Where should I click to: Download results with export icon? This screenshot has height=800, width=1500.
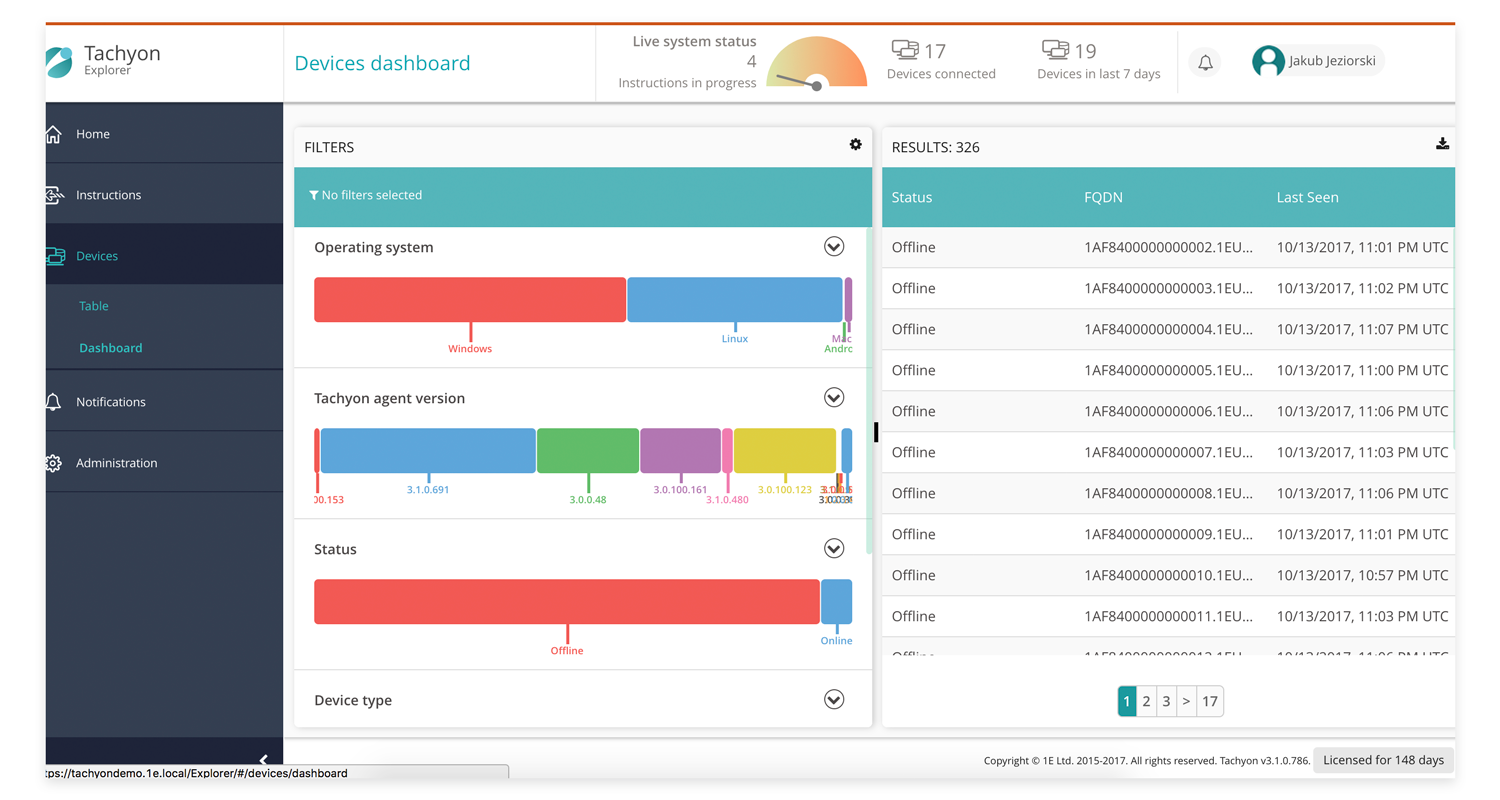(x=1442, y=144)
